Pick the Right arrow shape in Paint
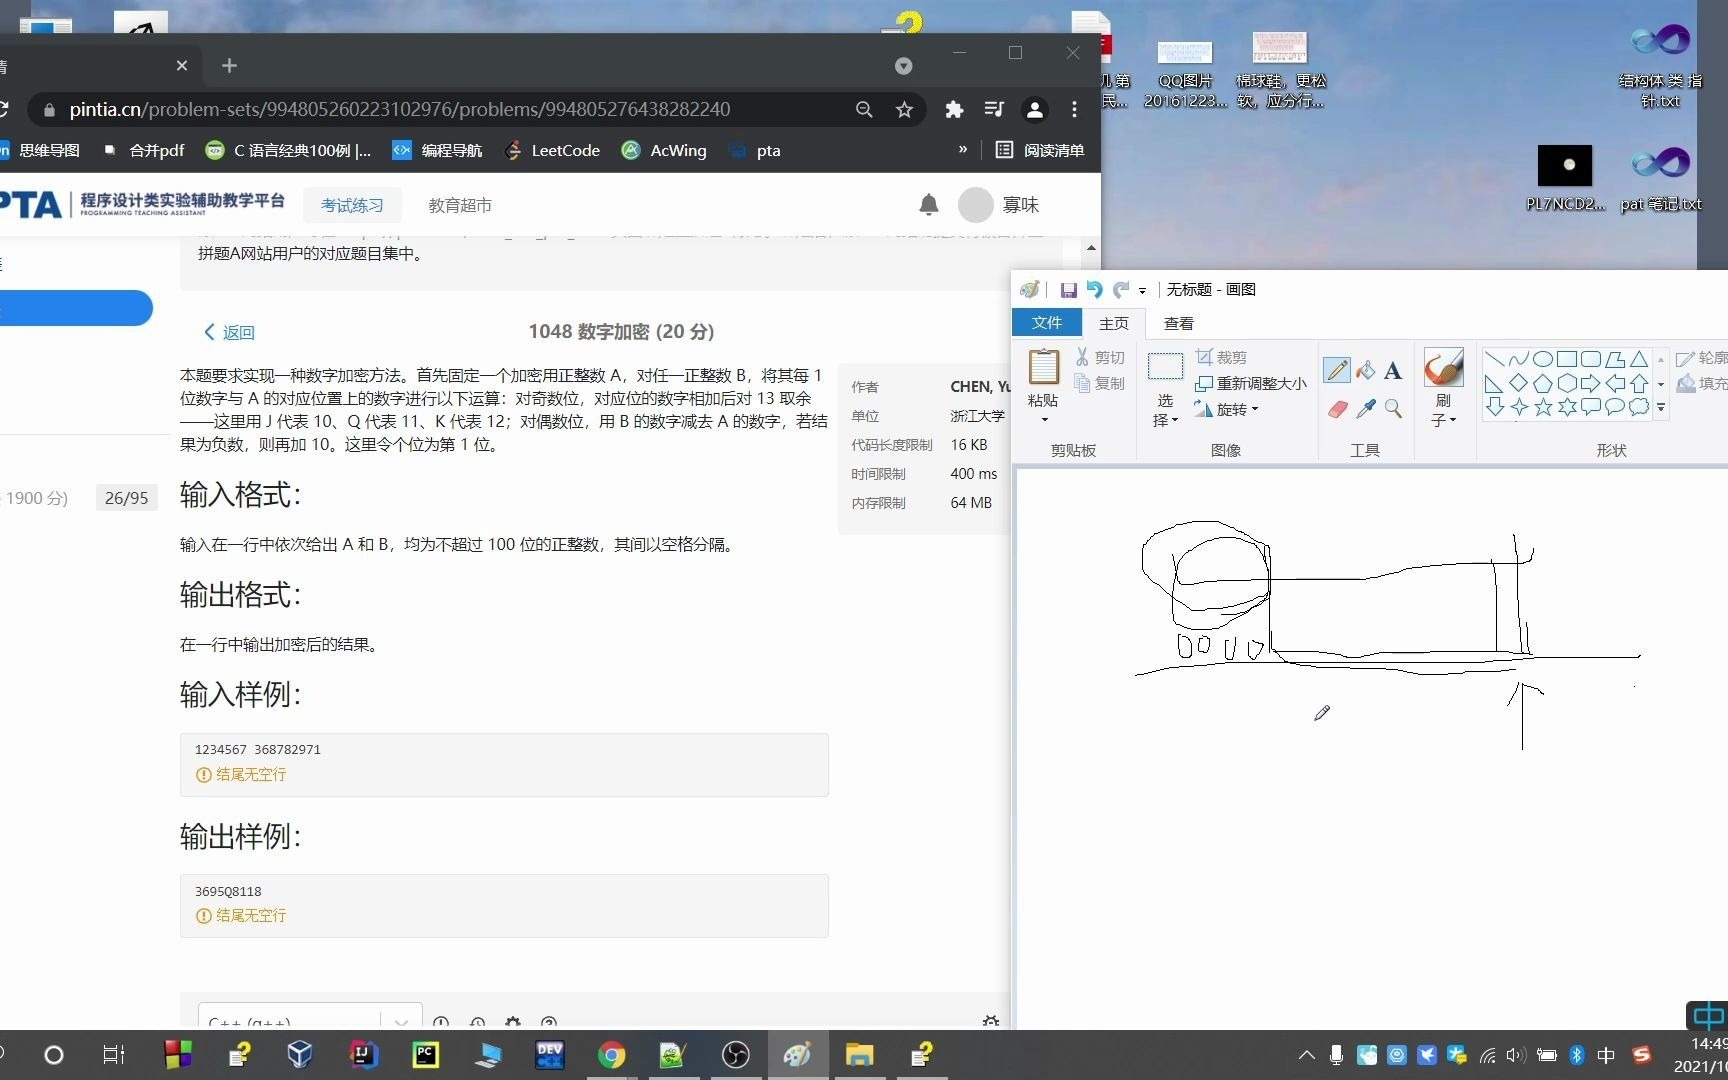This screenshot has height=1080, width=1728. pos(1591,383)
